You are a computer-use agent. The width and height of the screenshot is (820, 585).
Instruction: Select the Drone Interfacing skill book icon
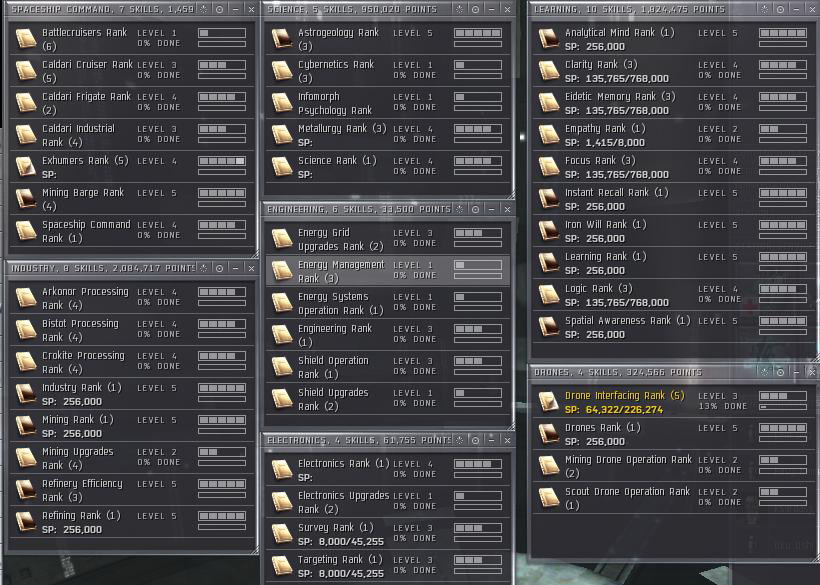click(549, 402)
